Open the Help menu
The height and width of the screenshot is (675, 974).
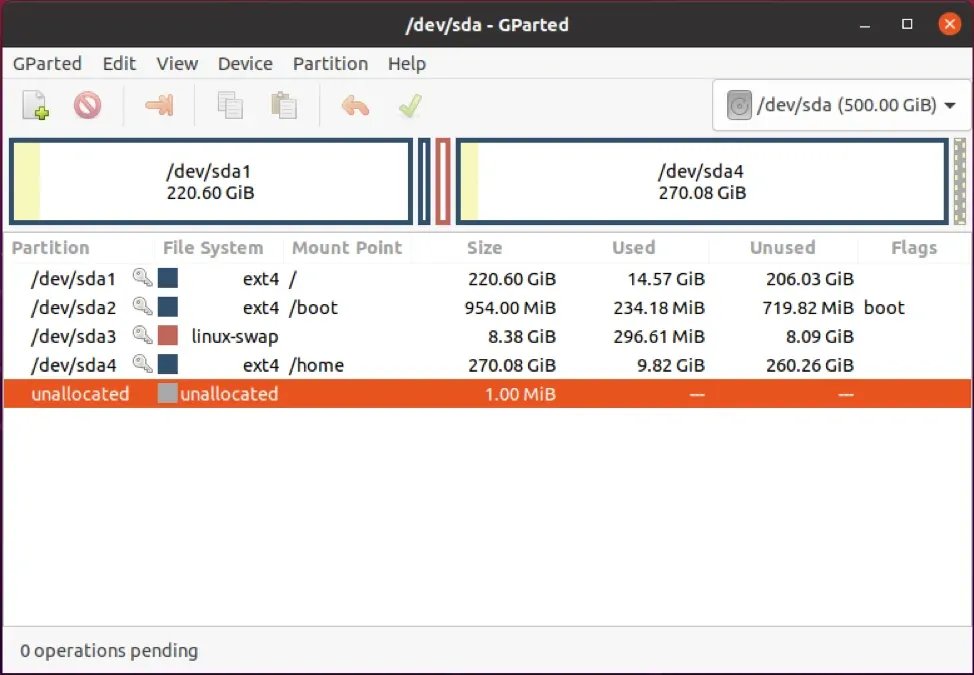pos(407,63)
